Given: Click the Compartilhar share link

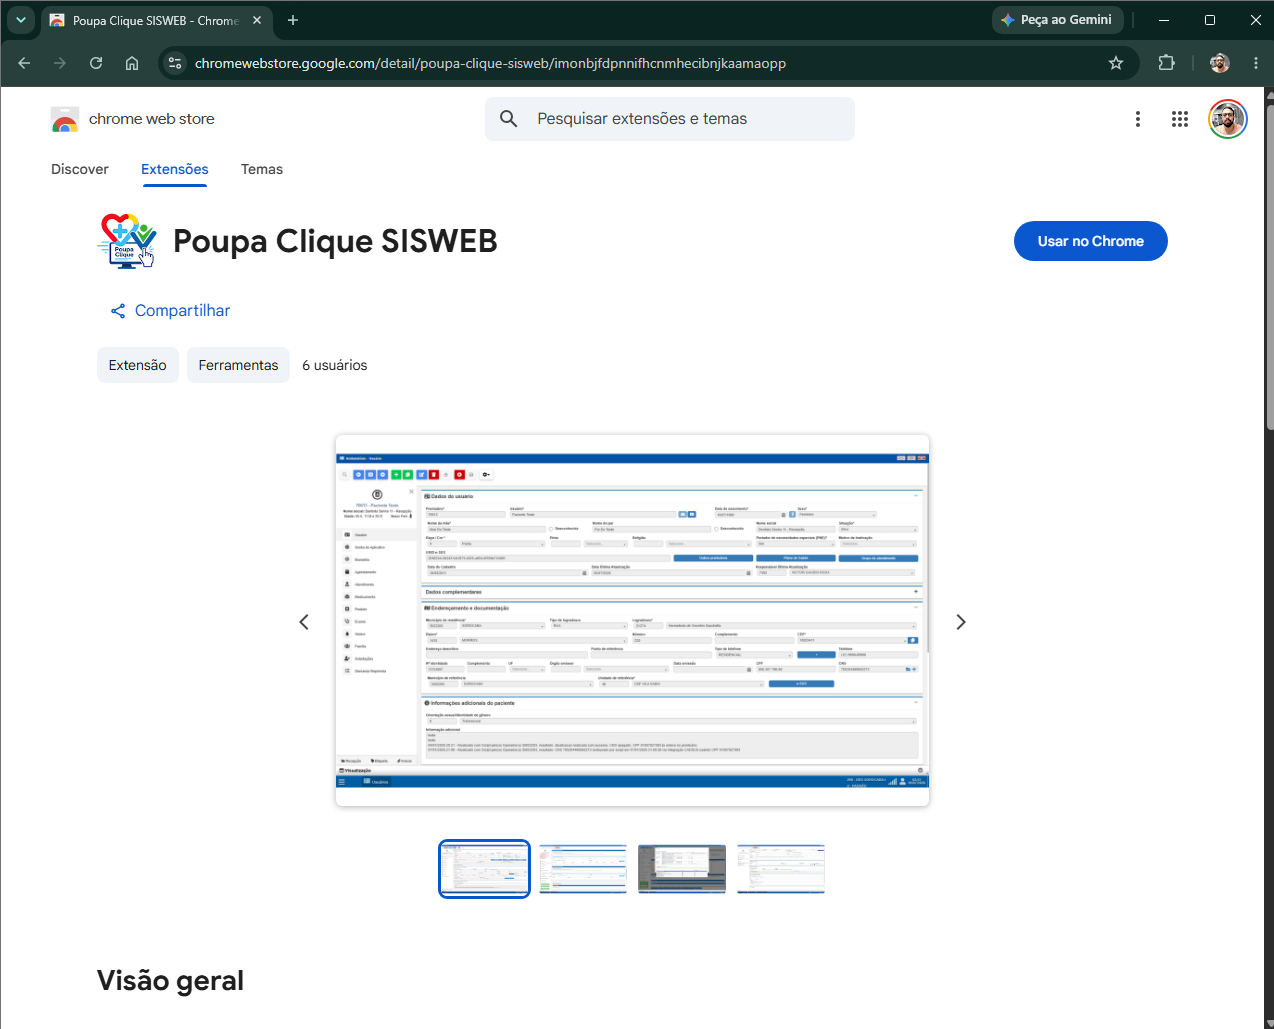Looking at the screenshot, I should [170, 311].
